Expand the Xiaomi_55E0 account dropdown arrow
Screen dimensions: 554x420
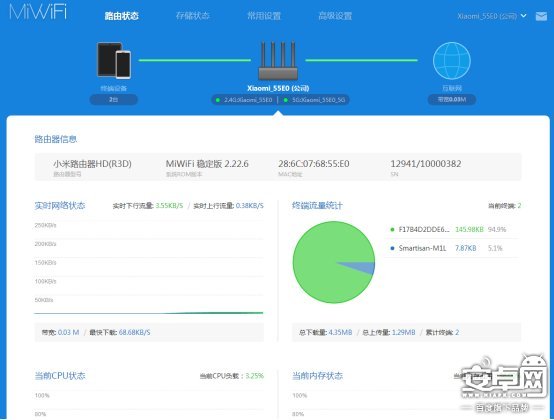pos(524,16)
